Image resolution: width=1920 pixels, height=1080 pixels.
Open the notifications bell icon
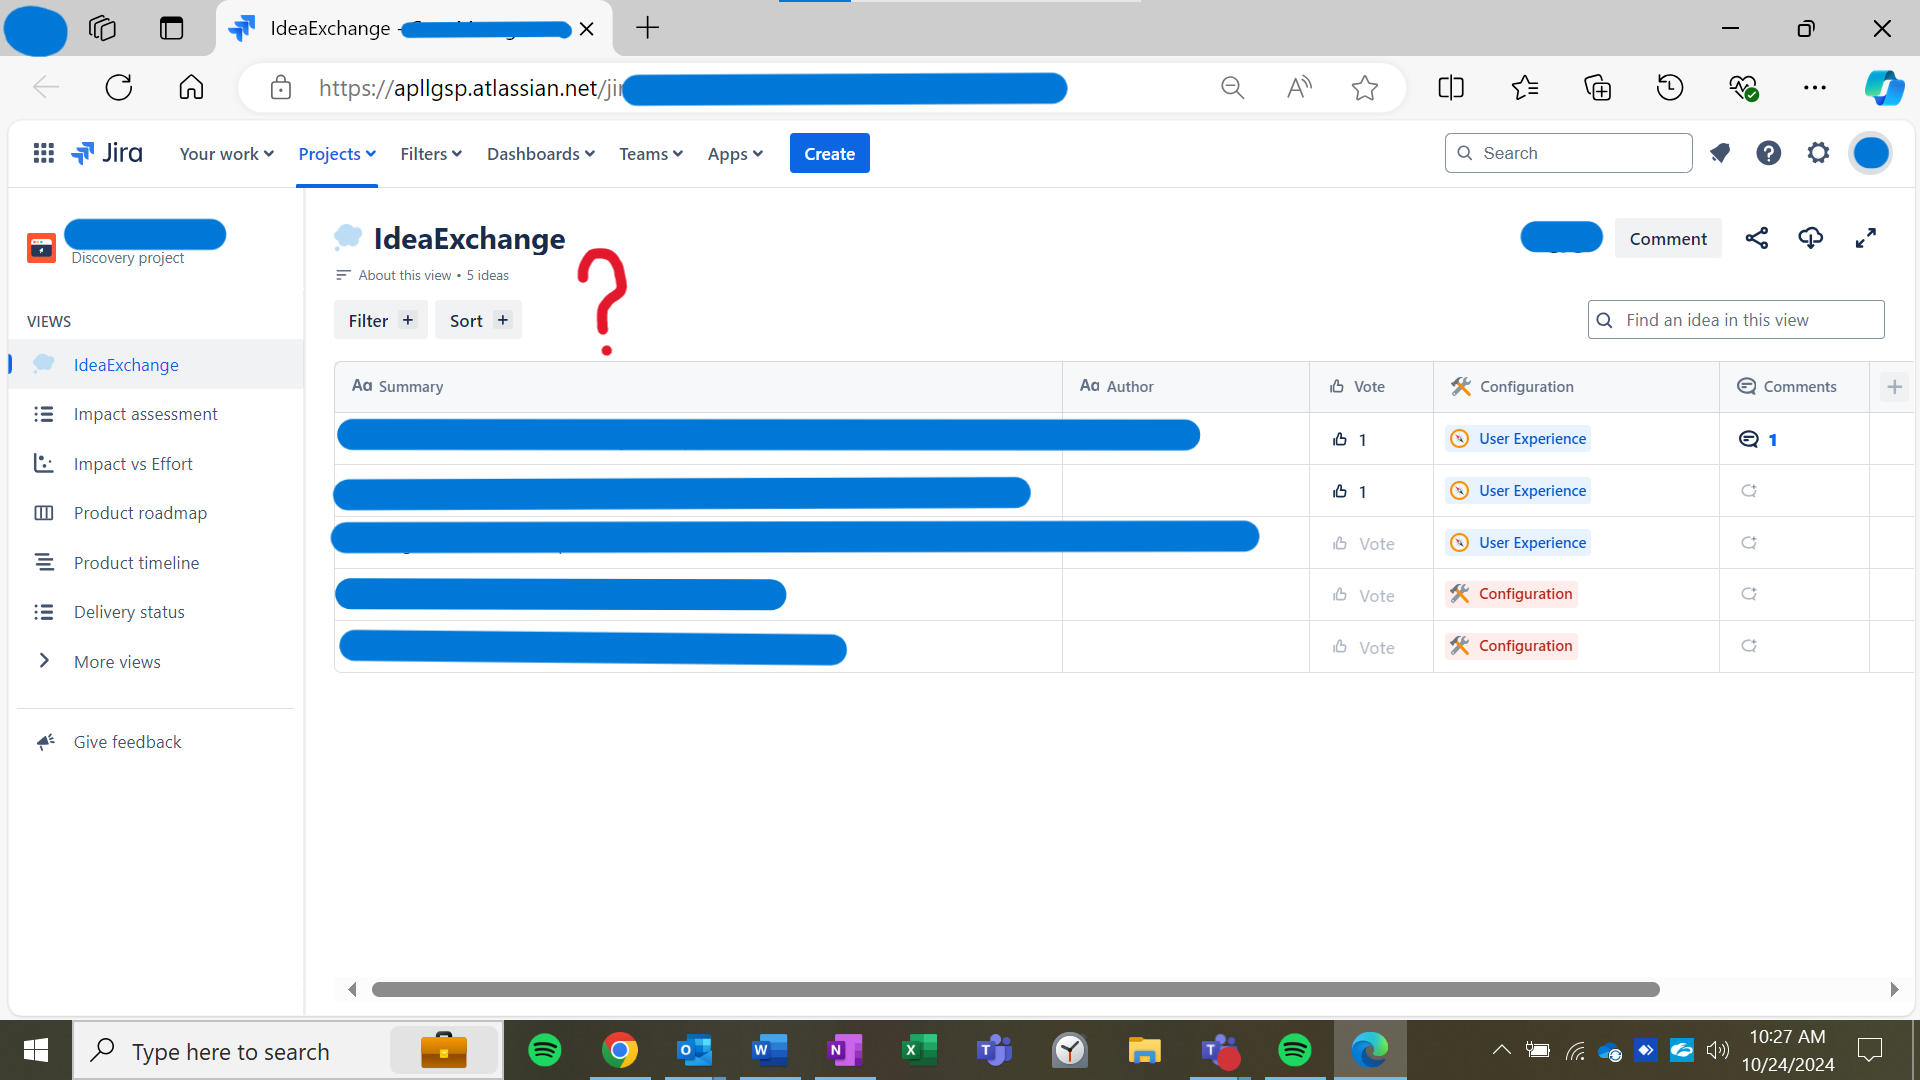(x=1720, y=153)
